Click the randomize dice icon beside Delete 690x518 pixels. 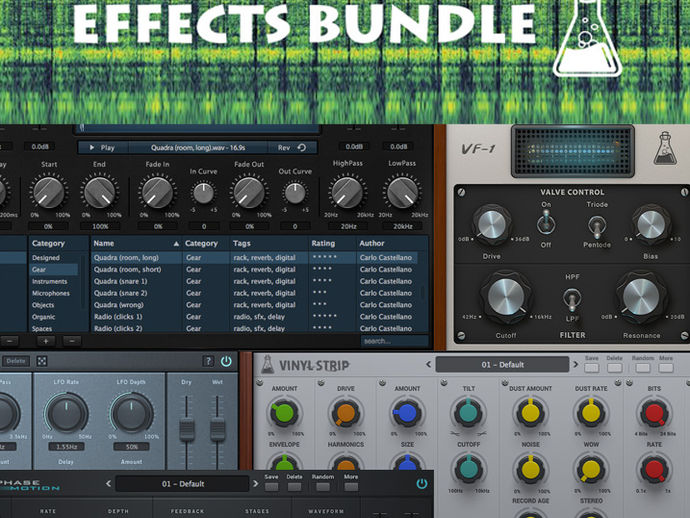click(42, 361)
